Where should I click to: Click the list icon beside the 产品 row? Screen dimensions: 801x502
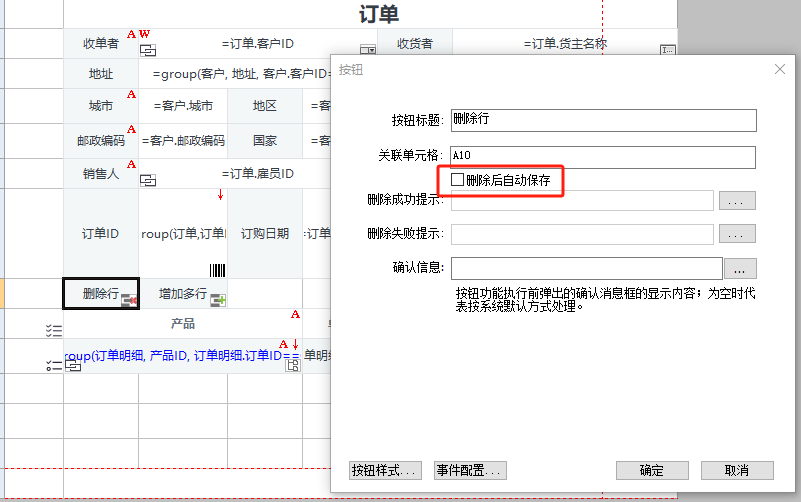(54, 330)
